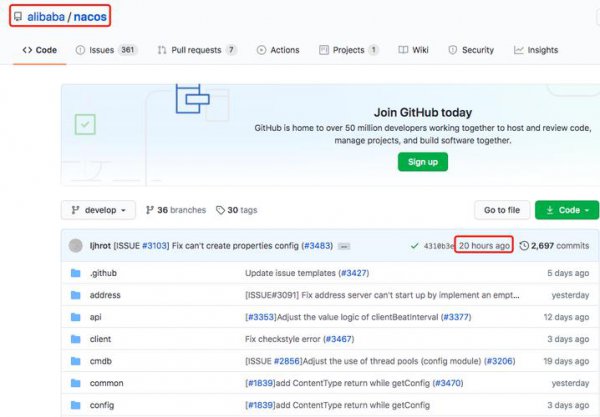
Task: Click the repository book icon beside alibaba
Action: [18, 17]
